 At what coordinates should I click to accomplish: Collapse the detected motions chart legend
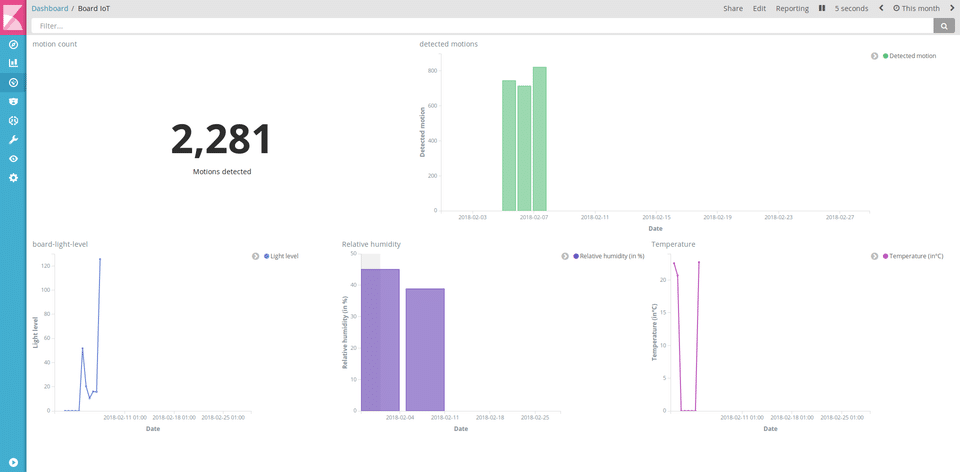point(874,56)
